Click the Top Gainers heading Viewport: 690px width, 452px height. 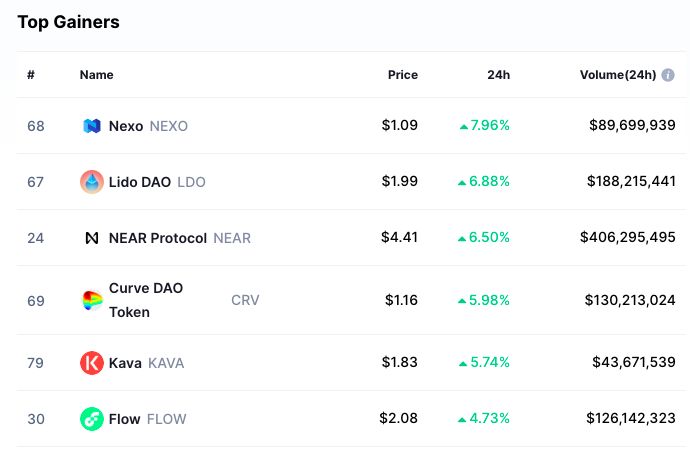tap(68, 22)
